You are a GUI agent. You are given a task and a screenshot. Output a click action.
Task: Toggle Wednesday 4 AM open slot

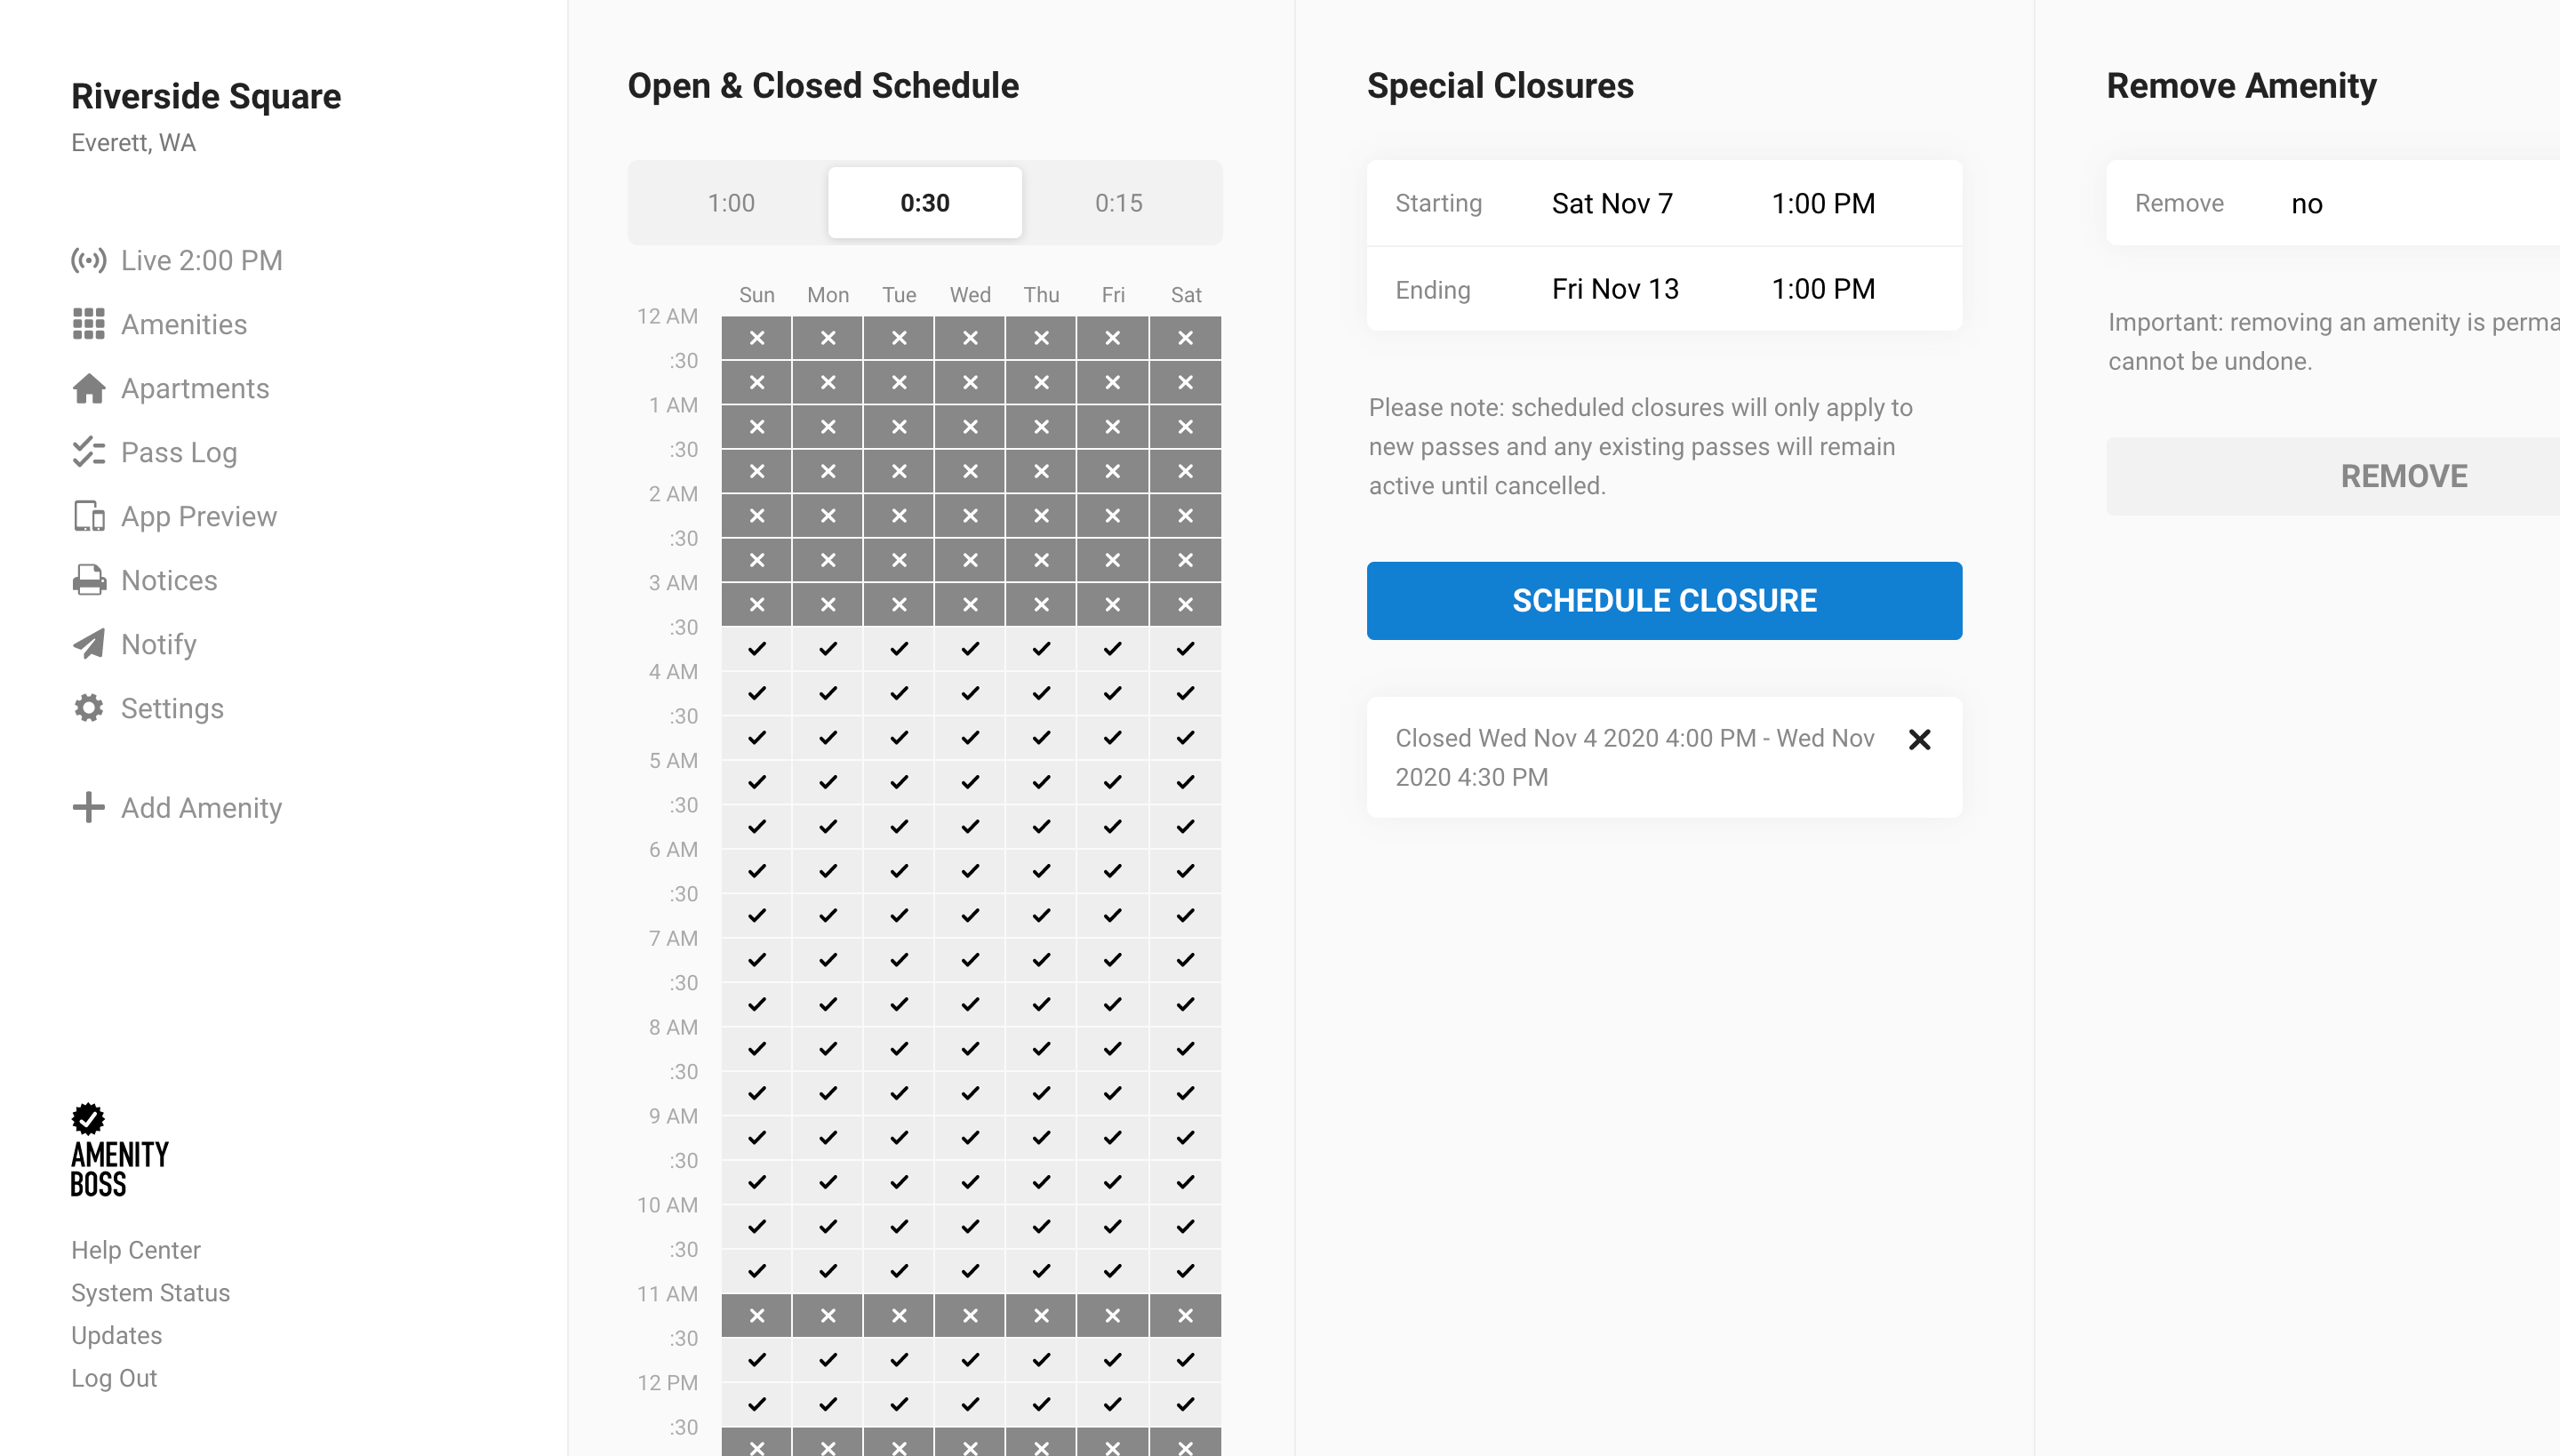[970, 693]
